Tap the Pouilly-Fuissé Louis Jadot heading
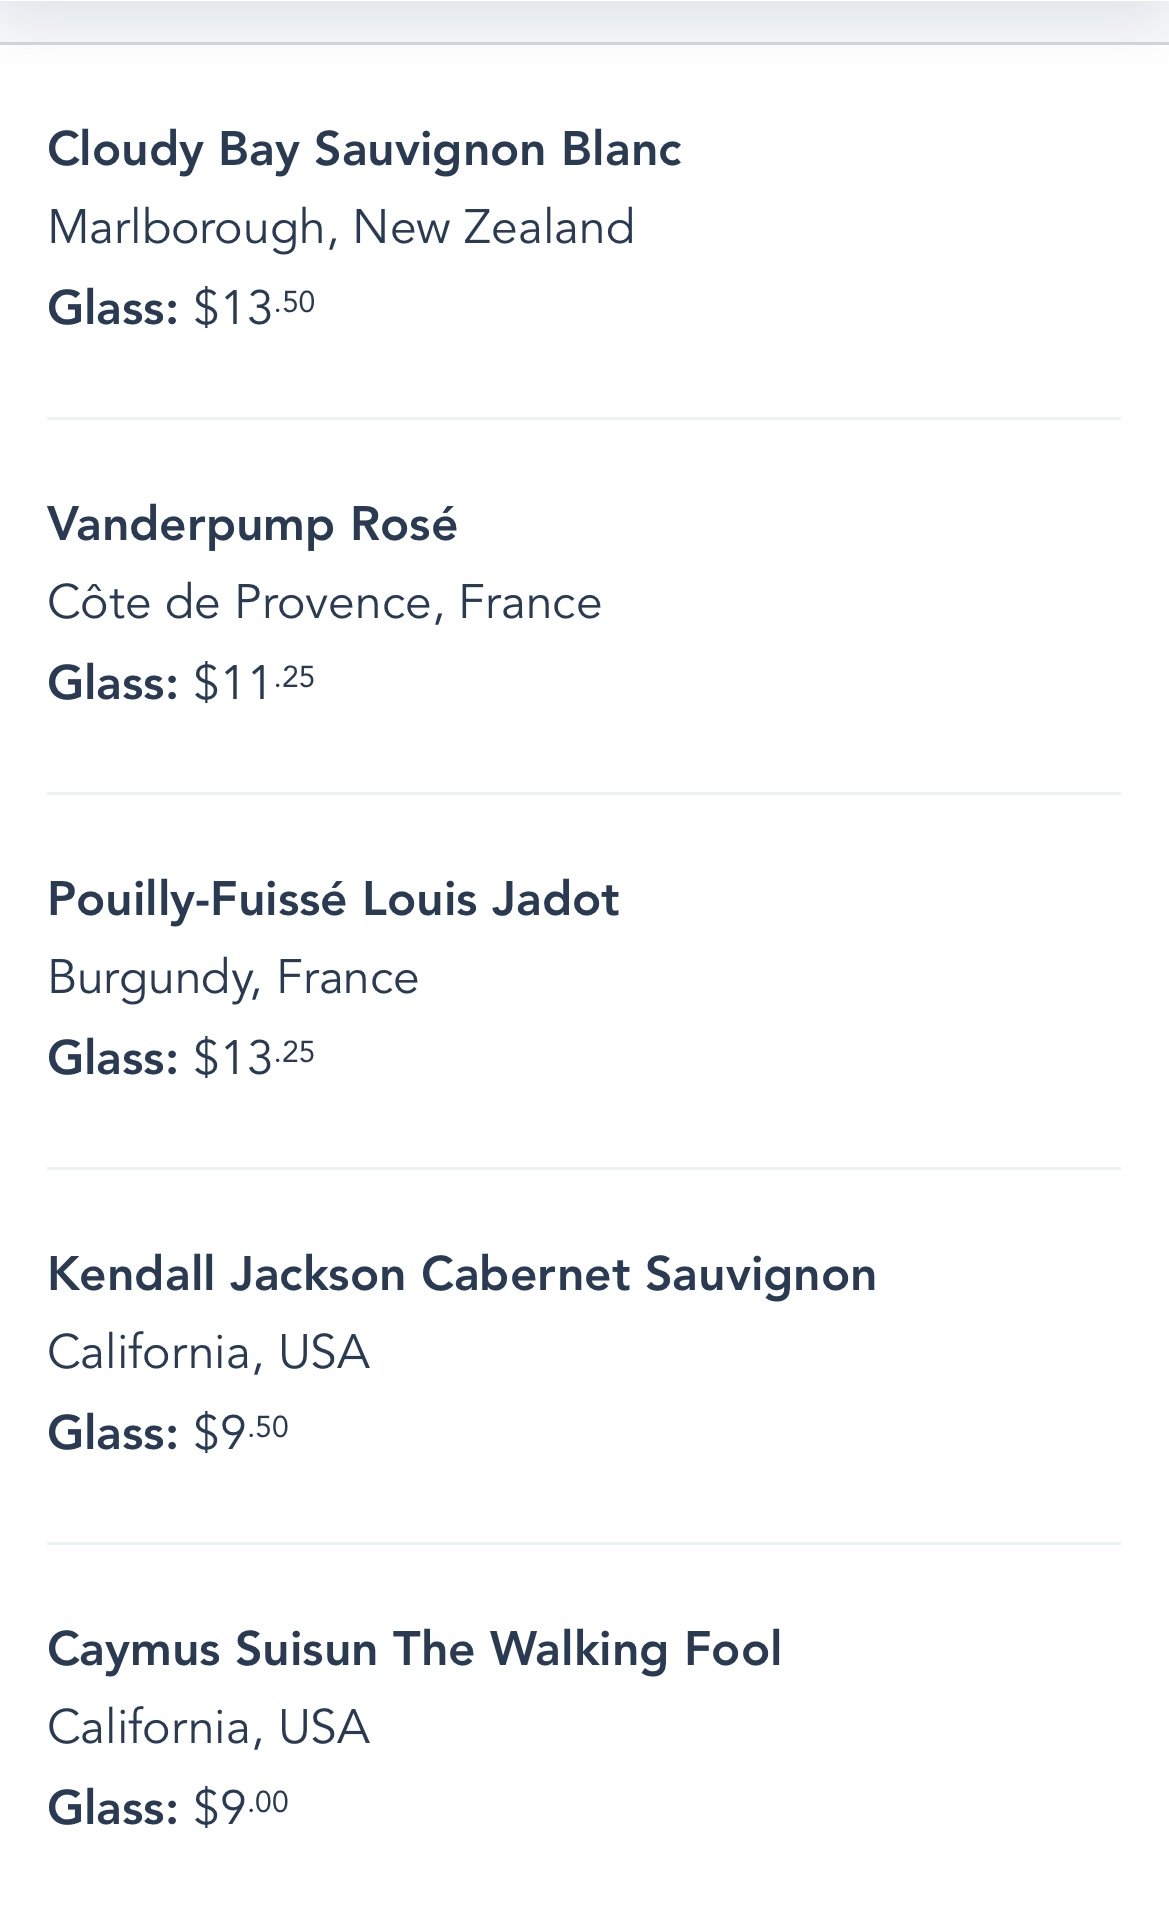 (333, 900)
